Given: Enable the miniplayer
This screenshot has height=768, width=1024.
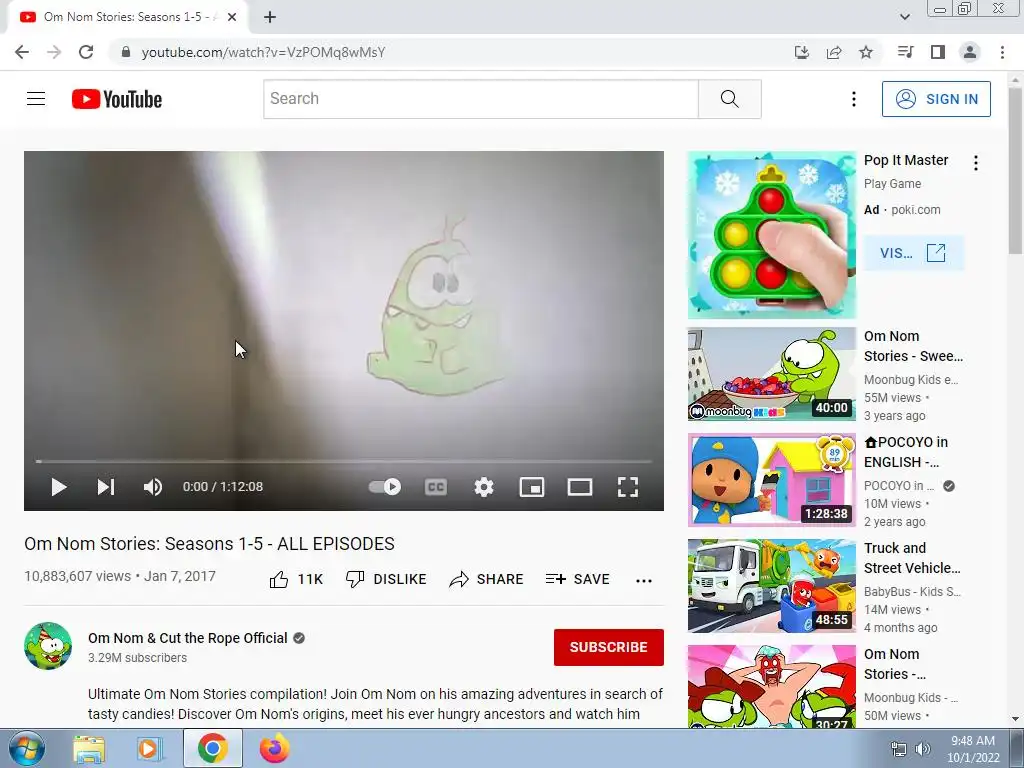Looking at the screenshot, I should pos(532,487).
